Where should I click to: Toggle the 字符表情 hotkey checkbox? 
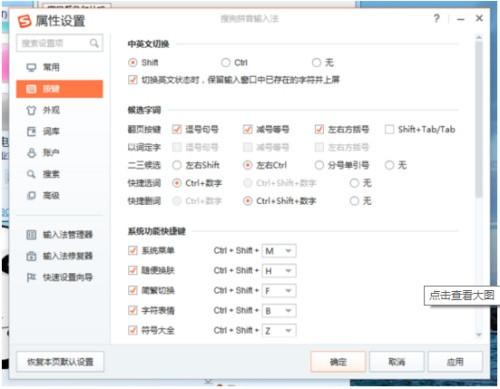133,310
